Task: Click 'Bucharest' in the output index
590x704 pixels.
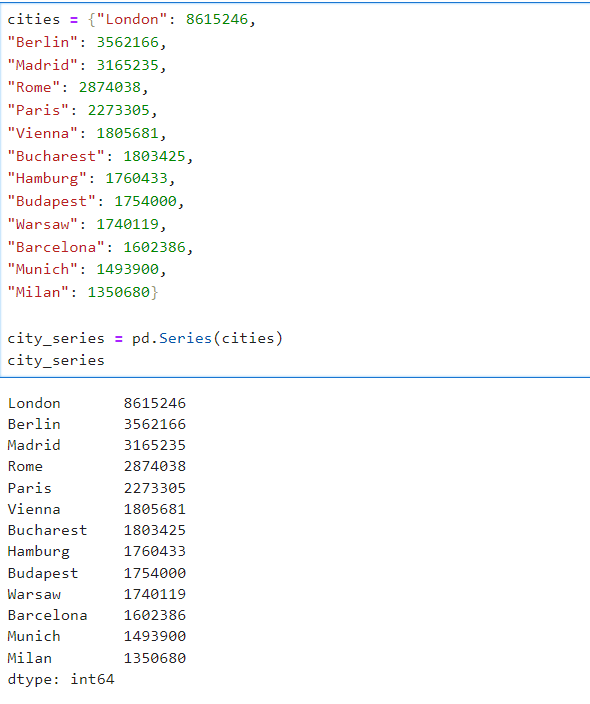Action: (x=47, y=530)
